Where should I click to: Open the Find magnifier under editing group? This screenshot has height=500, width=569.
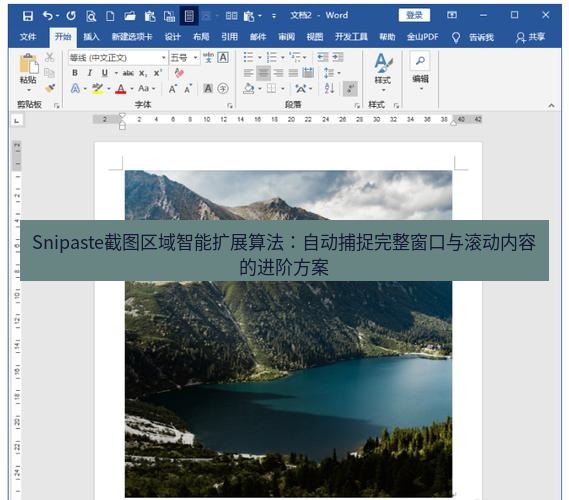click(420, 61)
